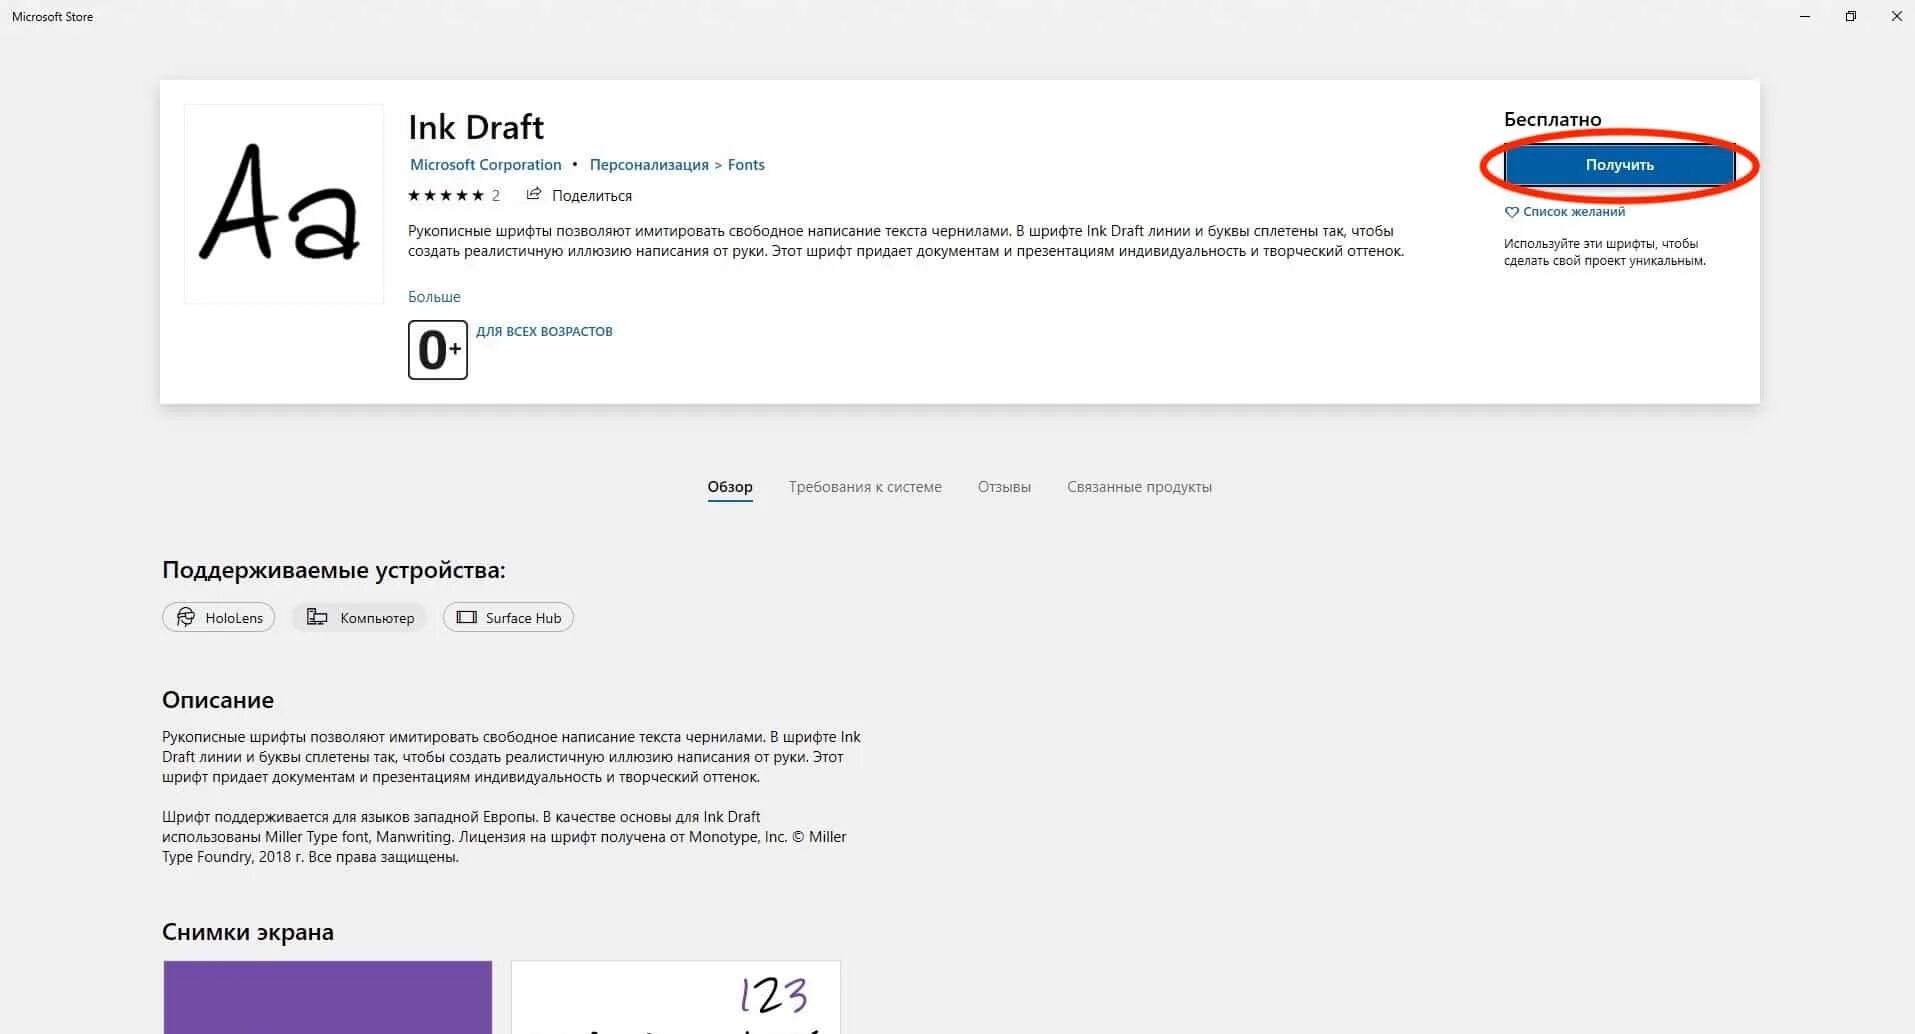Click the five-star rating

pyautogui.click(x=446, y=195)
